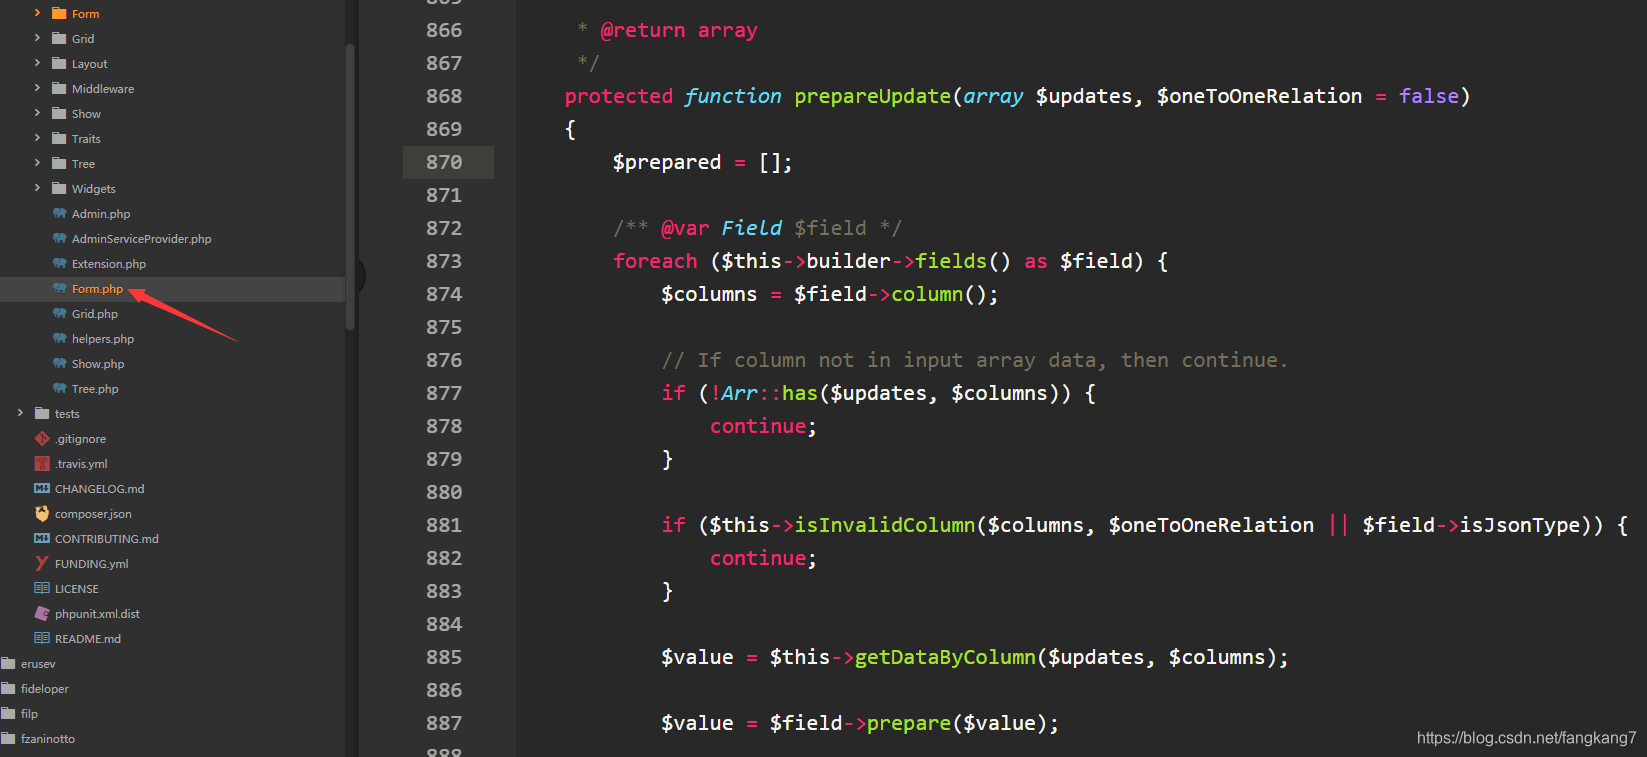Click the getDataByColumn method call
The width and height of the screenshot is (1647, 757).
point(945,657)
